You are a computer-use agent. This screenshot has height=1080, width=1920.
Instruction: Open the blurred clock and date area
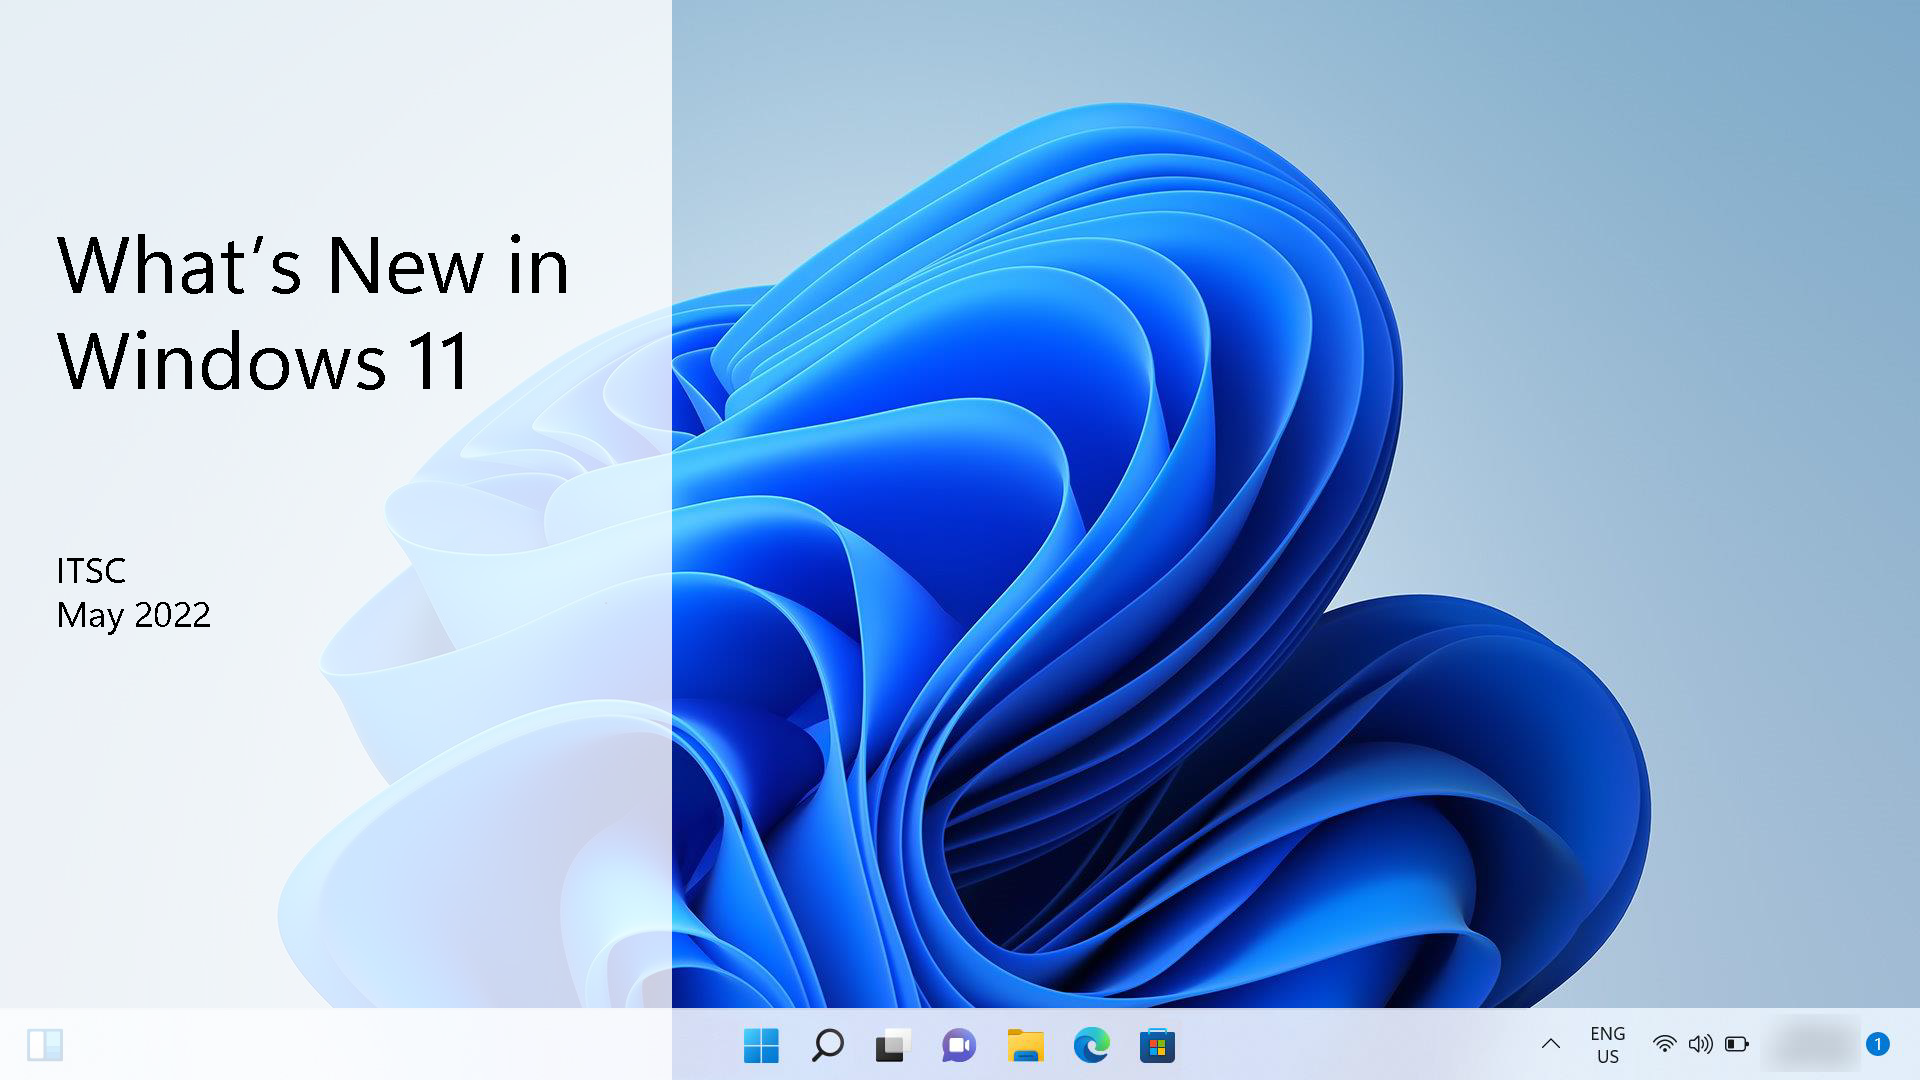coord(1811,1044)
